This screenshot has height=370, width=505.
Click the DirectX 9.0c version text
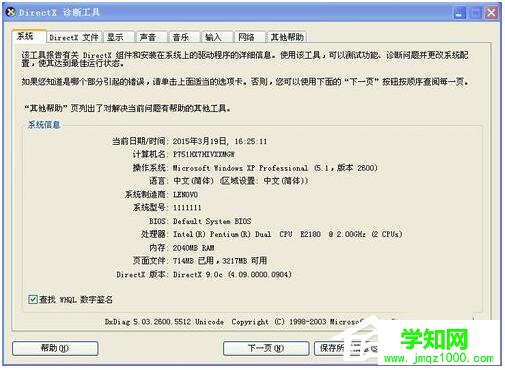pyautogui.click(x=232, y=274)
